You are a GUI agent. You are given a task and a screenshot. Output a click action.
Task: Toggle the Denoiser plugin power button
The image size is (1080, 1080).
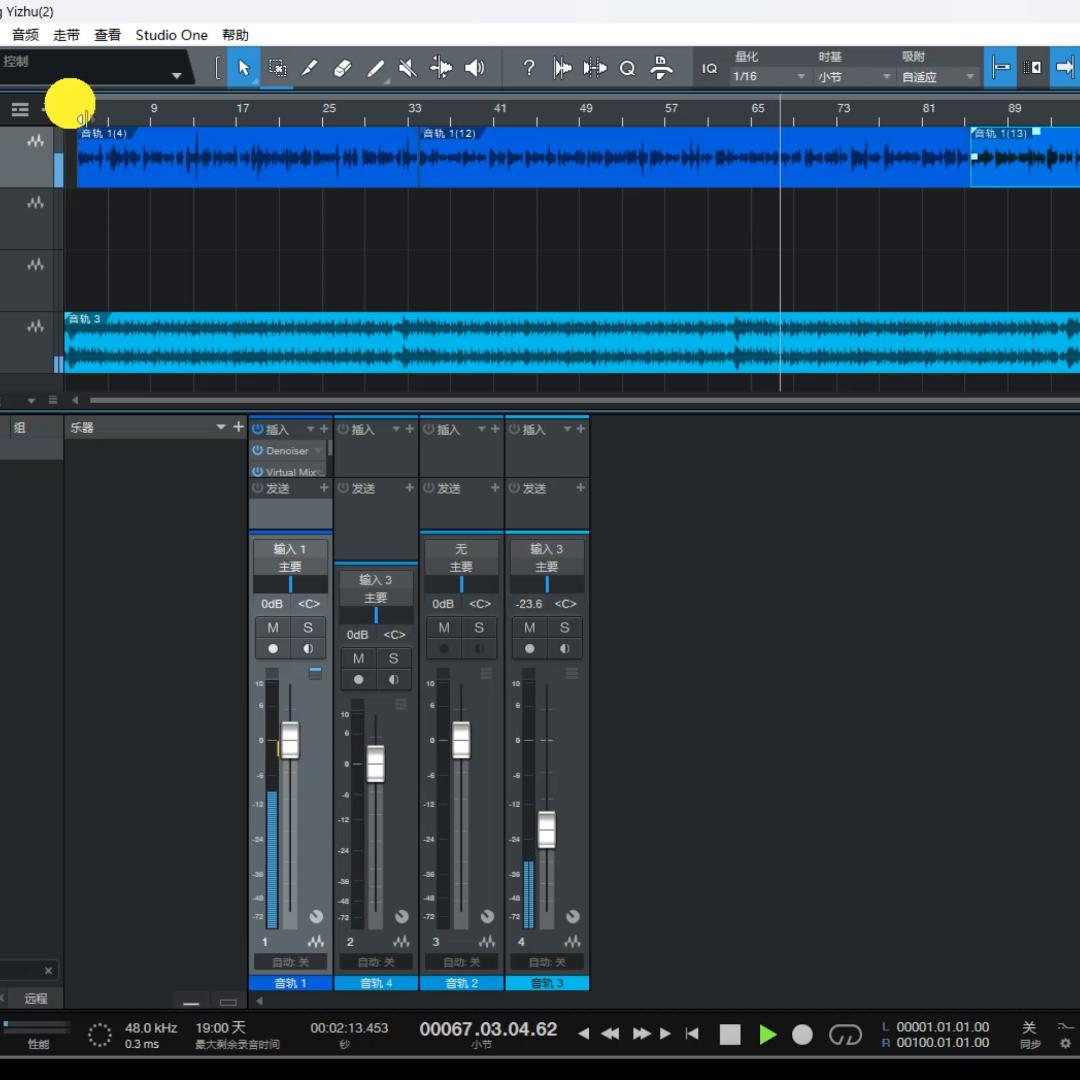click(x=258, y=451)
